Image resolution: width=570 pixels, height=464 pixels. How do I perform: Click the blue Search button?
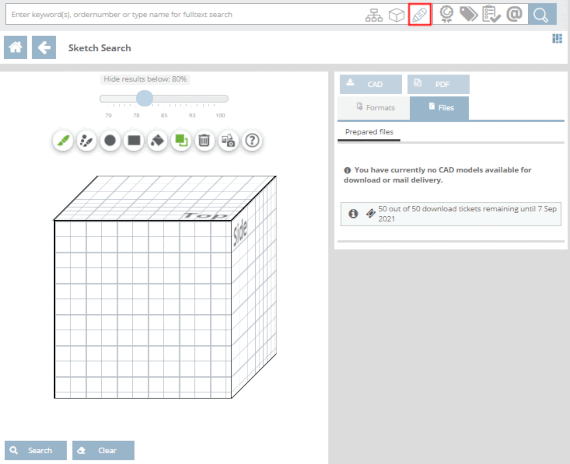(x=36, y=450)
